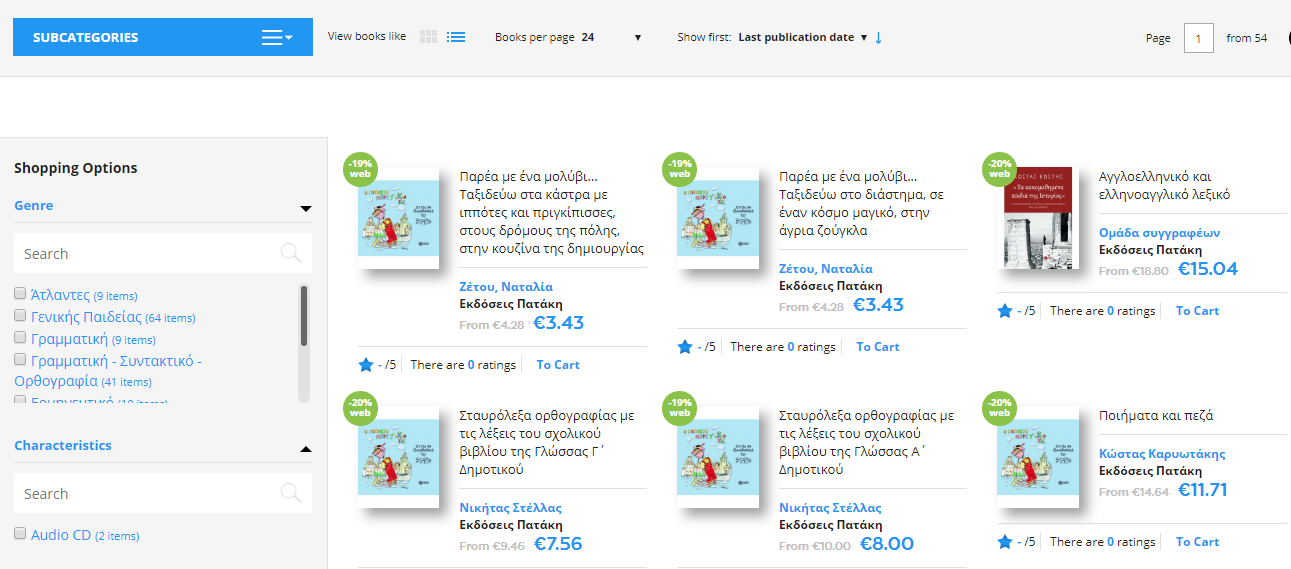Check the Άτλαντες genre filter
1291x569 pixels.
point(20,294)
